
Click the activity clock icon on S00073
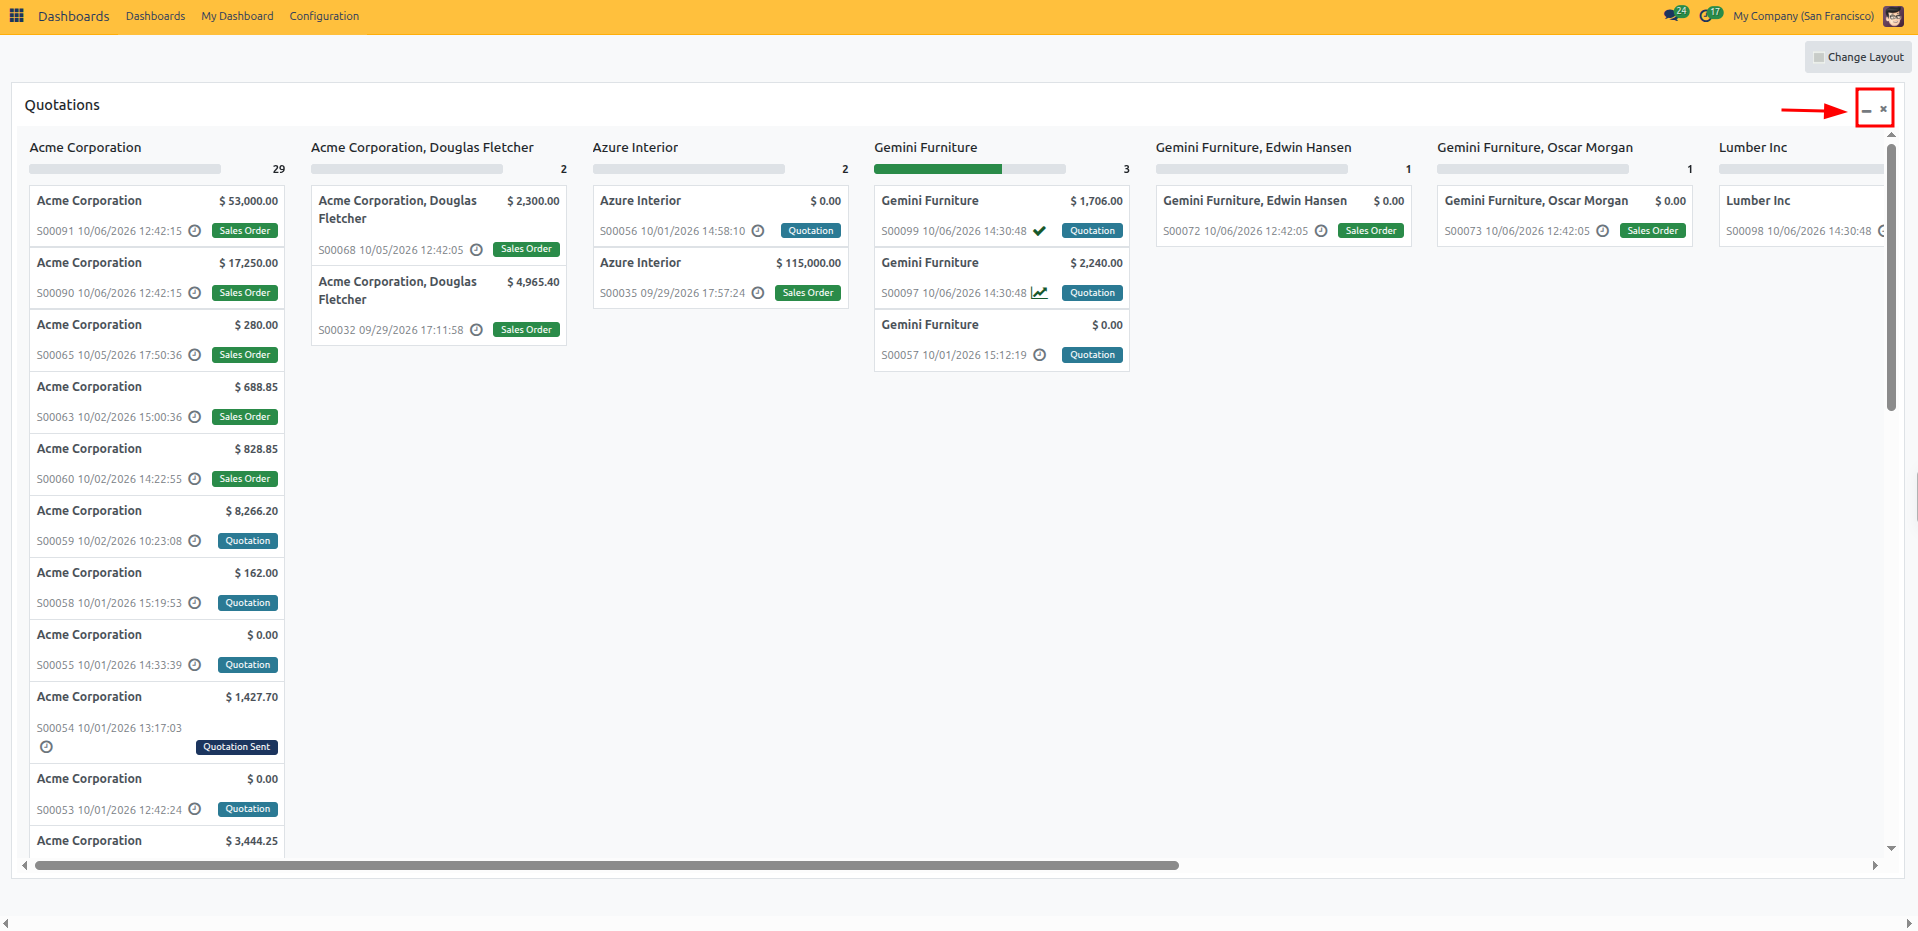1602,231
